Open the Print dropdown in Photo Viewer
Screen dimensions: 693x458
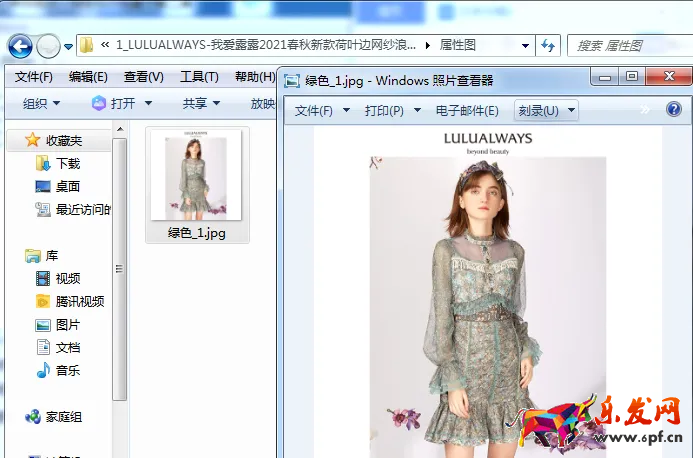tap(390, 110)
